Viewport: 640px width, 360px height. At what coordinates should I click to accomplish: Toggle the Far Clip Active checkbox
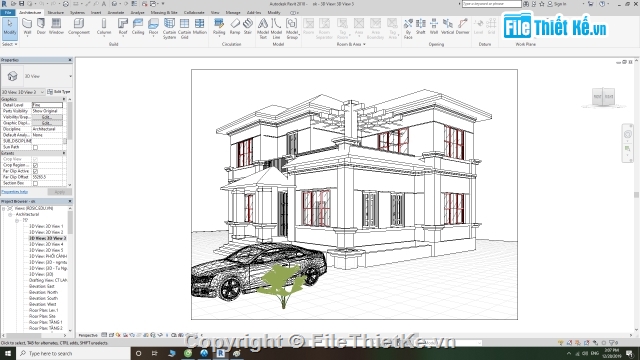36,171
